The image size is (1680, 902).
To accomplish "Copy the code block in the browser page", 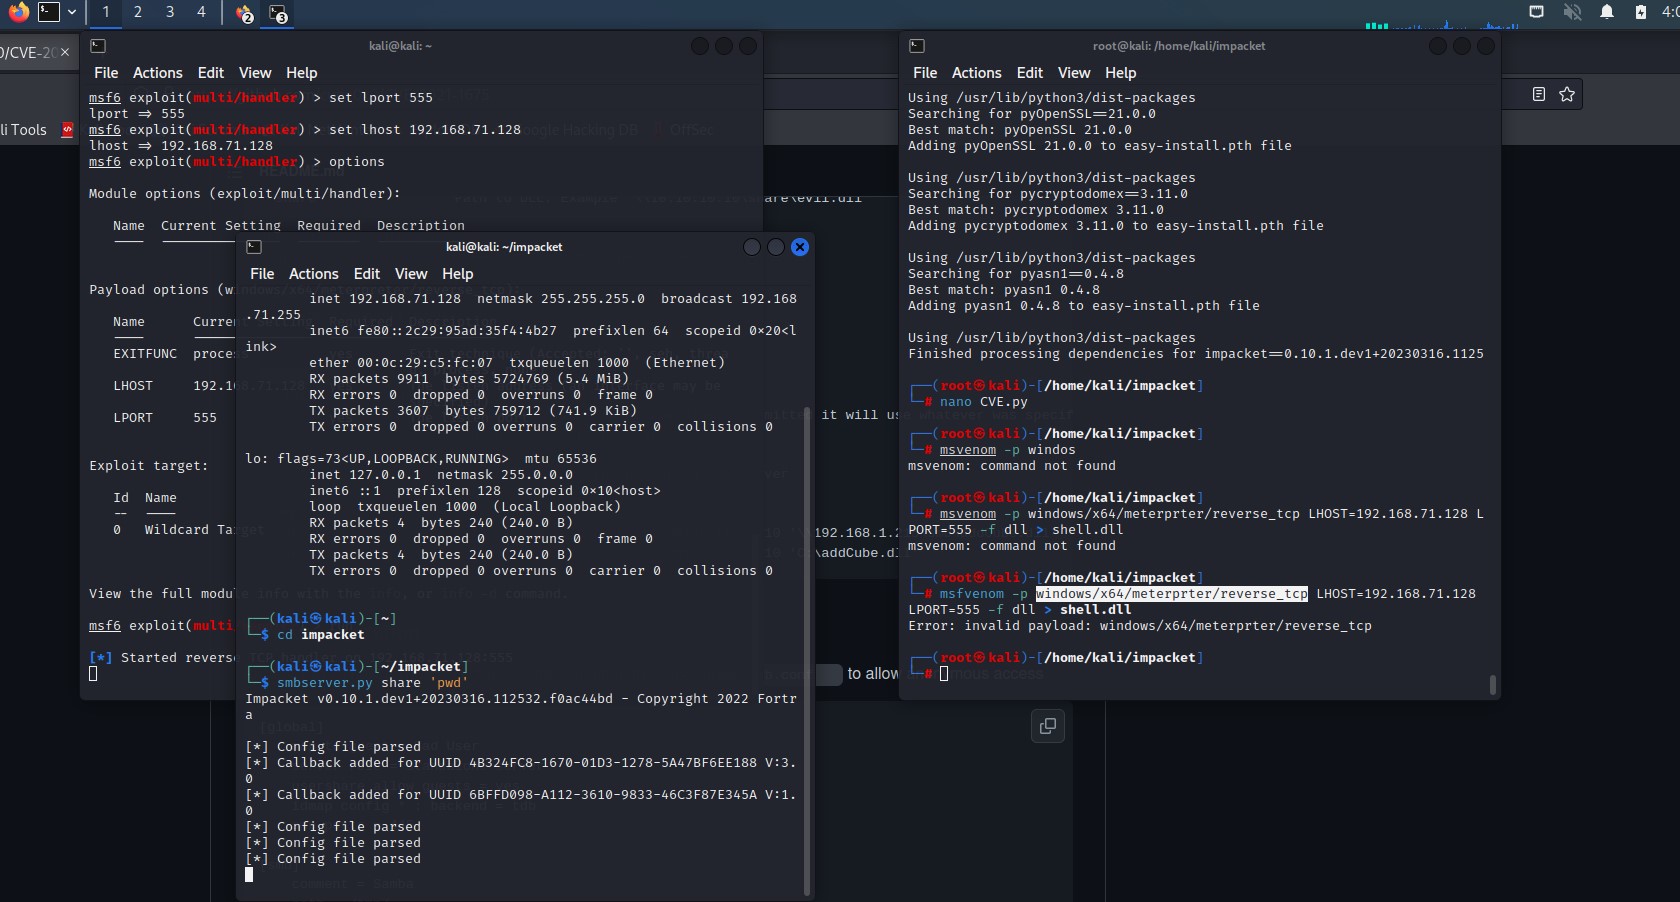I will (x=1048, y=726).
